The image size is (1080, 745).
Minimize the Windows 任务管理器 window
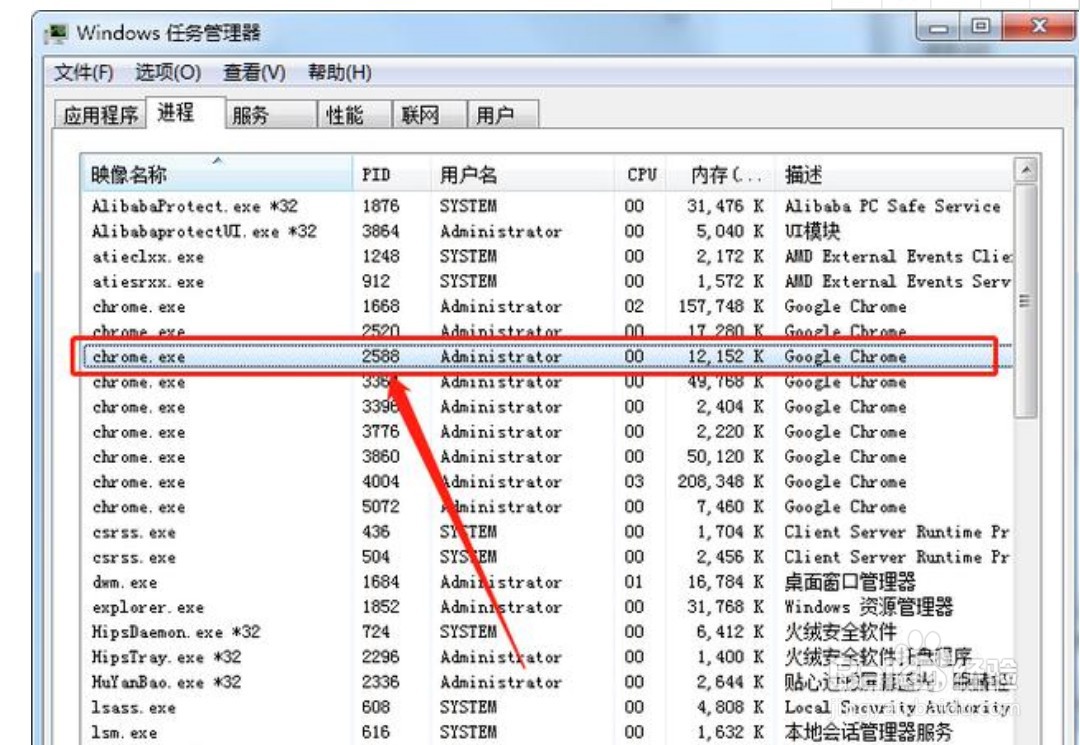pyautogui.click(x=939, y=29)
